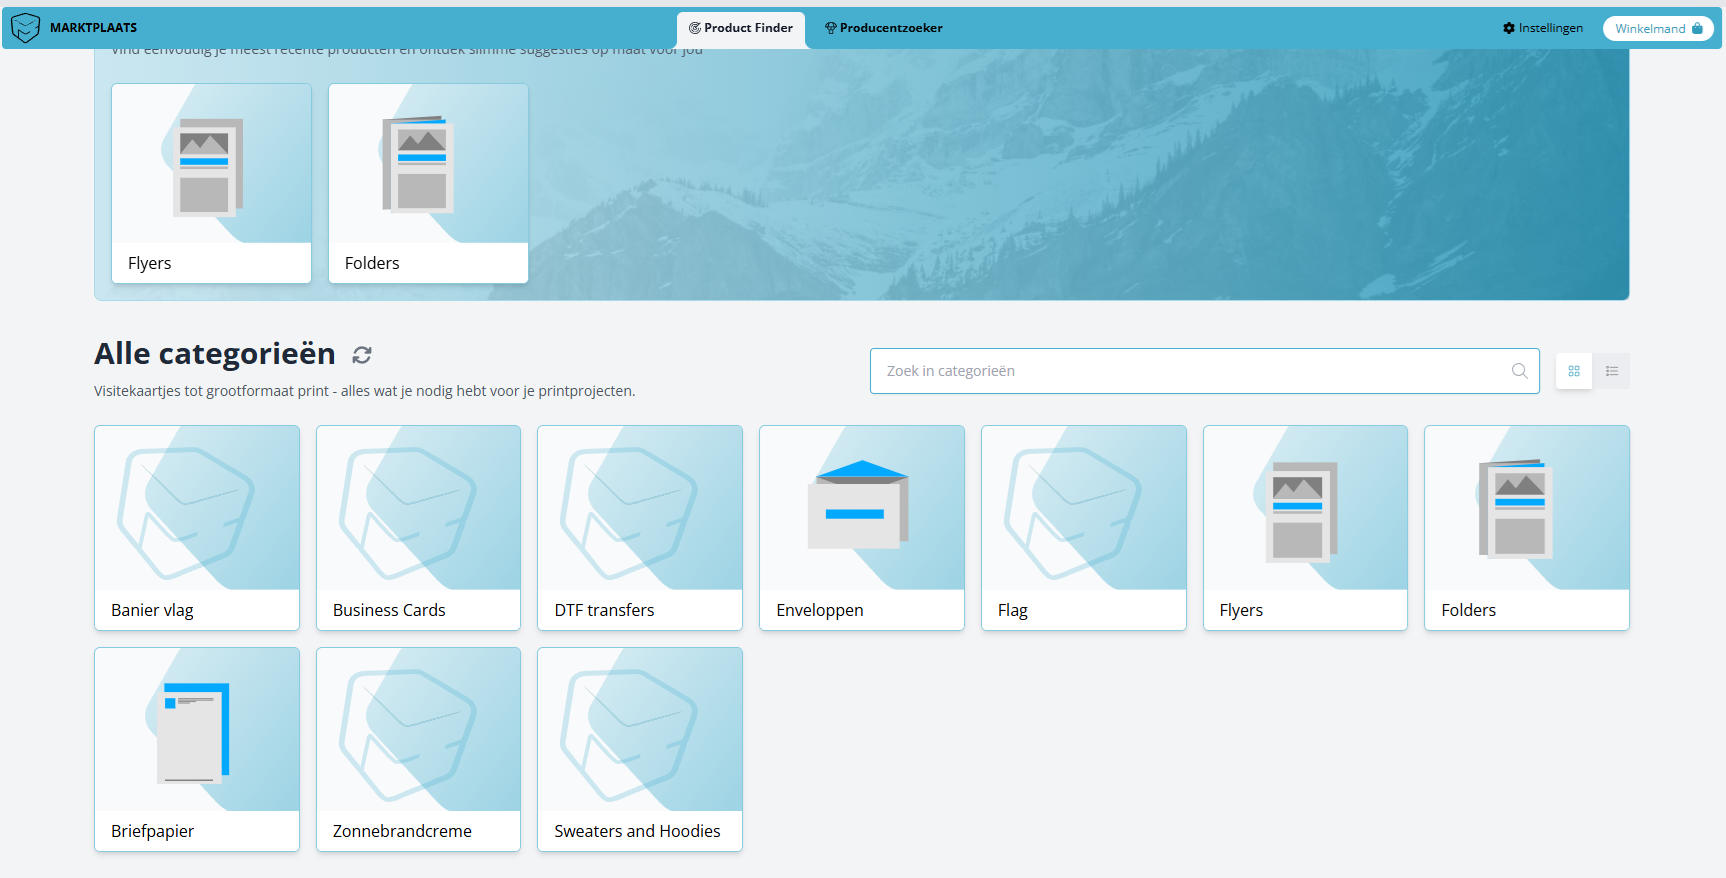
Task: Open the Producentzoeker tab
Action: (x=883, y=28)
